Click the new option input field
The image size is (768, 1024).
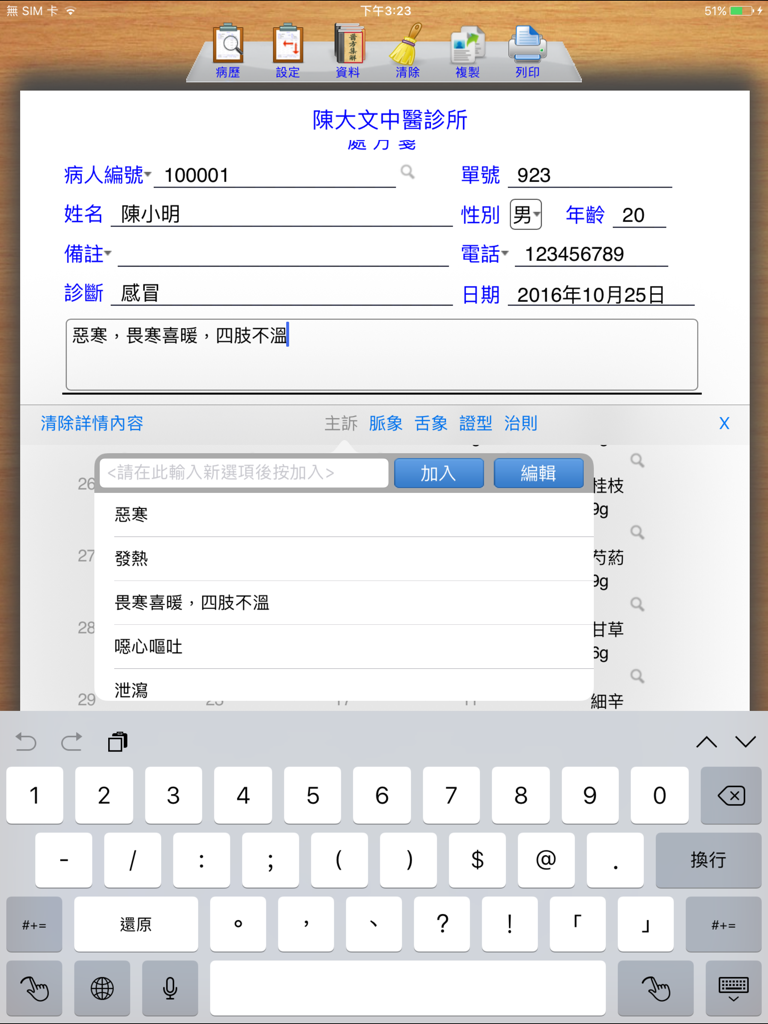click(x=244, y=473)
